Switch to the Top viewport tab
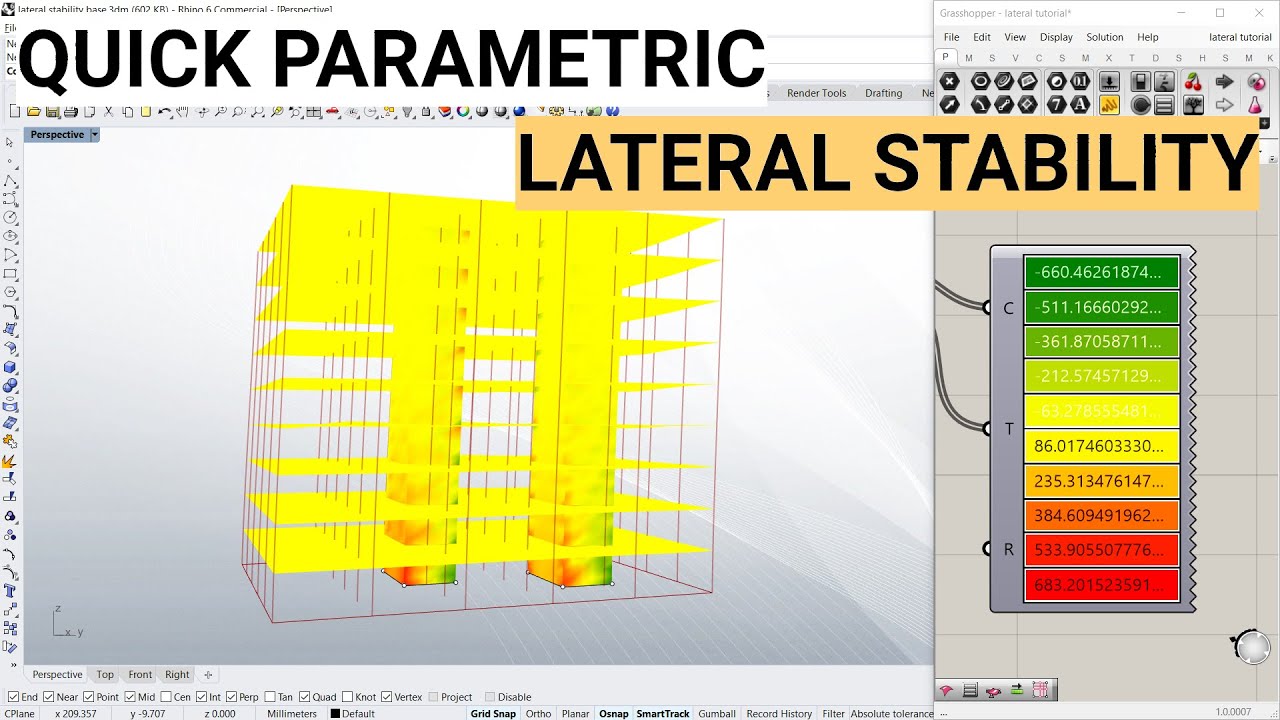 click(x=105, y=675)
